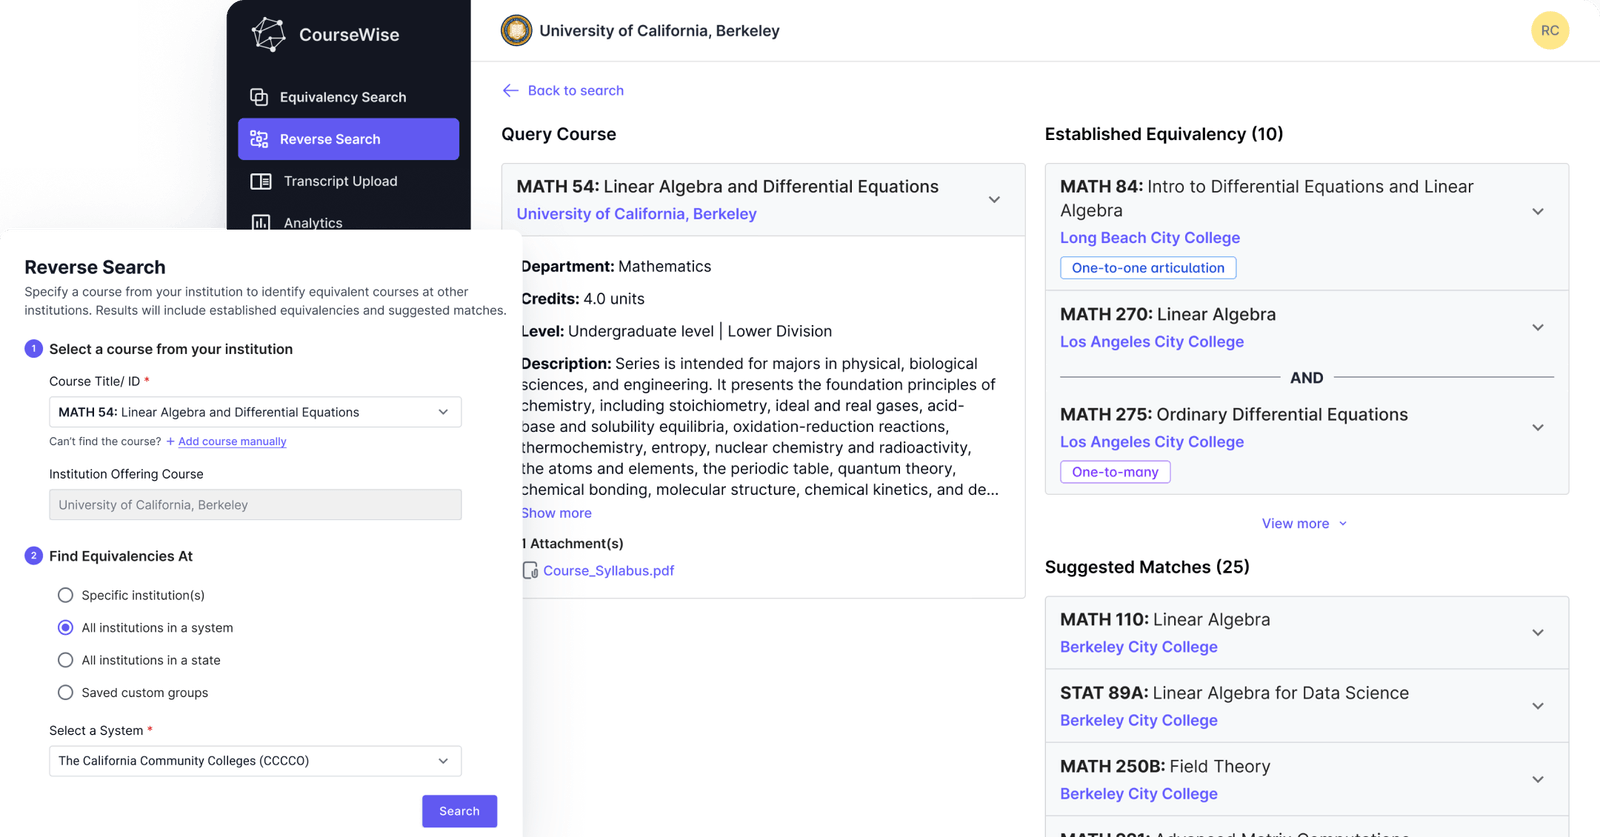Click the Established Equivalency (10) heading

pos(1164,134)
